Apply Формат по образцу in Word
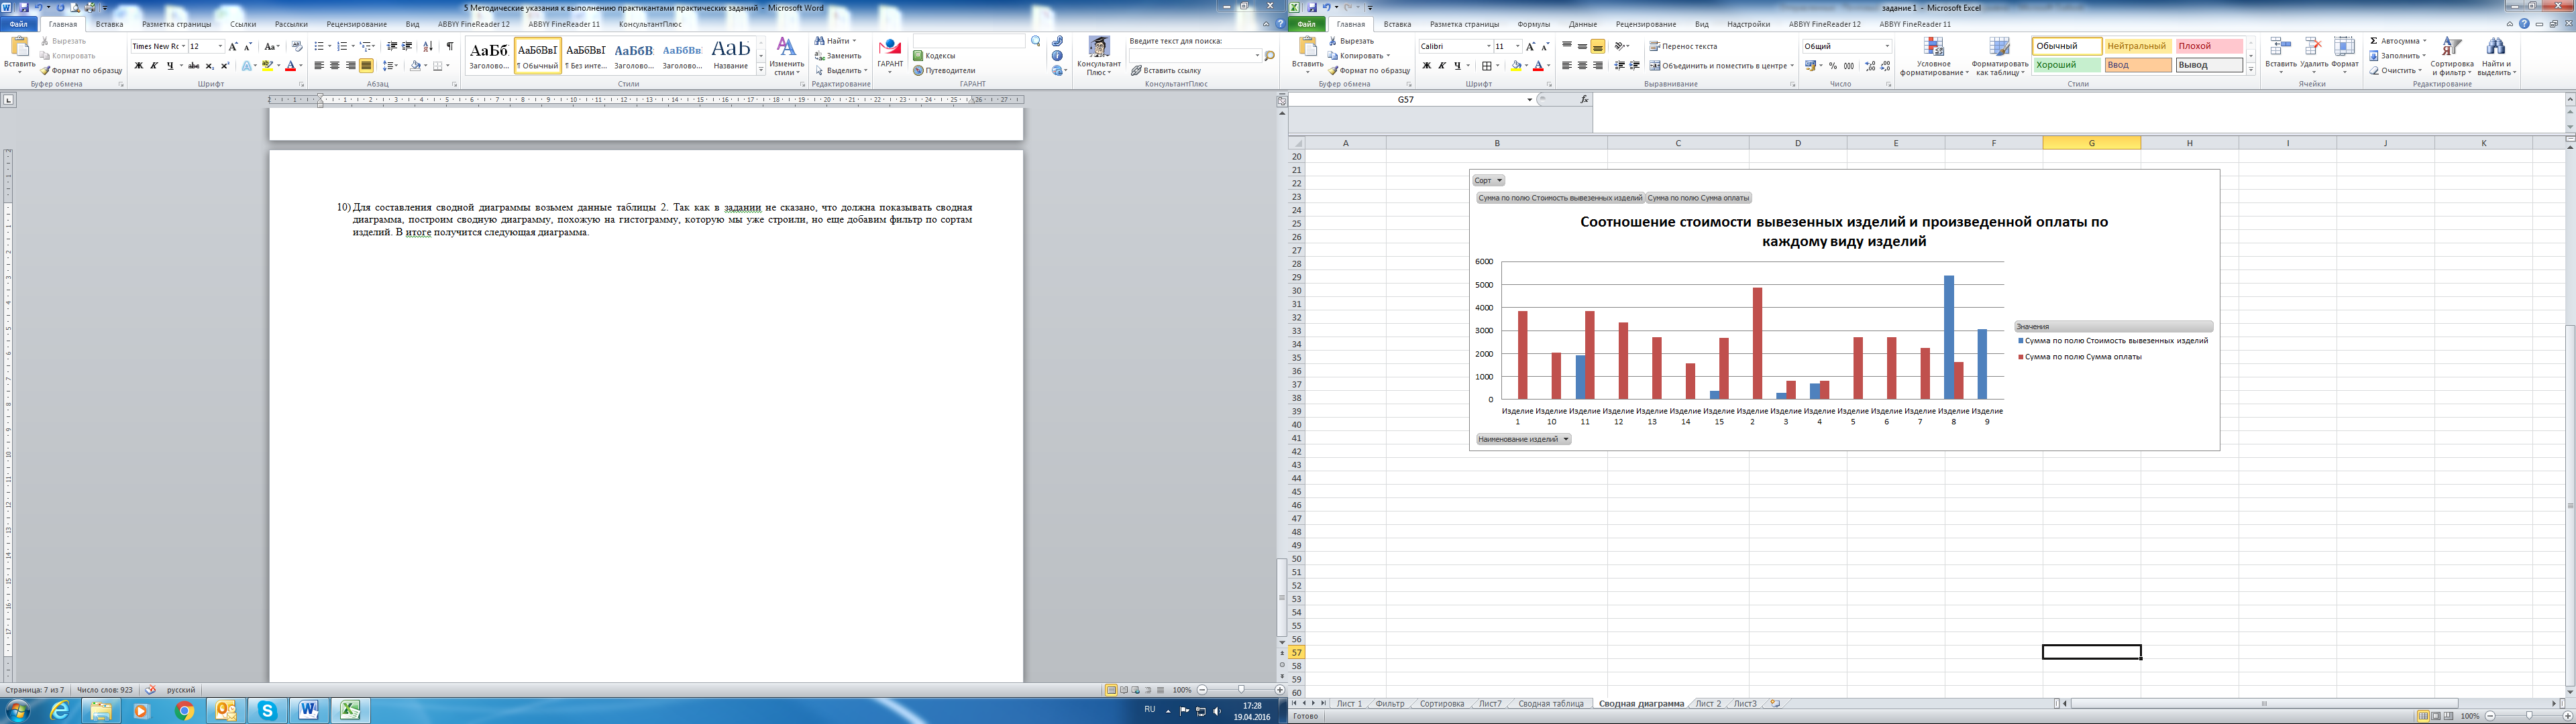Image resolution: width=2576 pixels, height=724 pixels. (x=82, y=70)
